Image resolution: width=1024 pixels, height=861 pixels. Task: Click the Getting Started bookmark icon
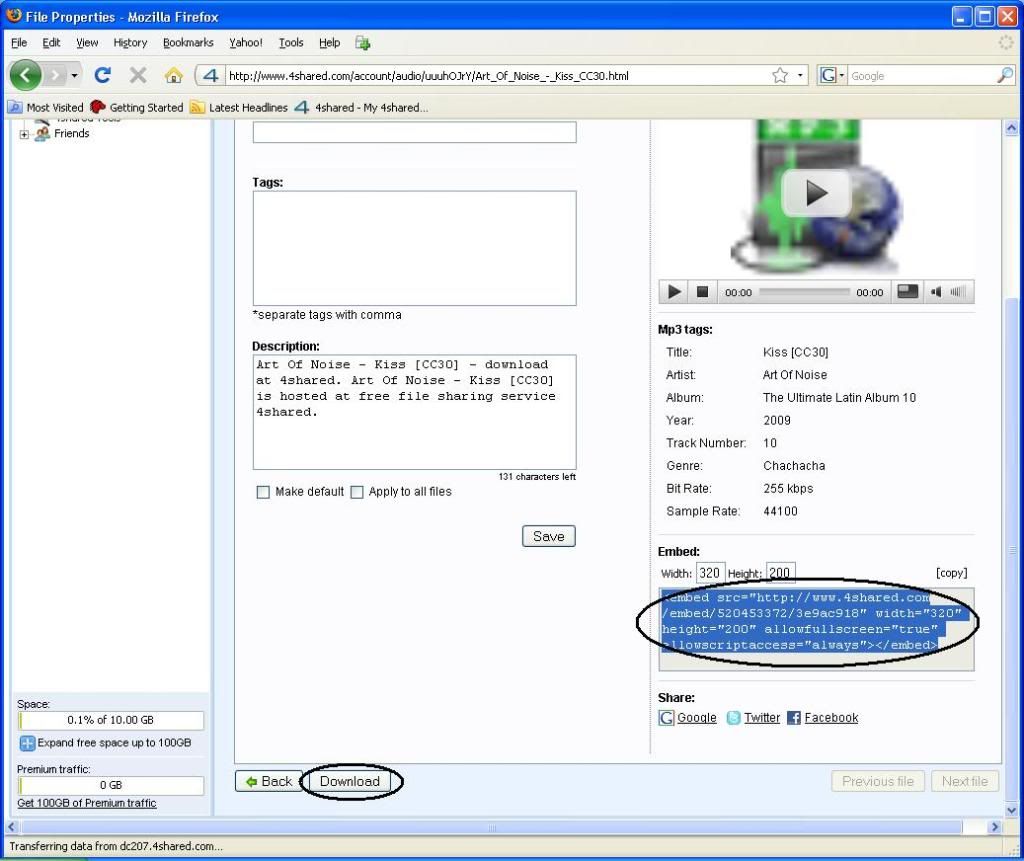click(97, 107)
